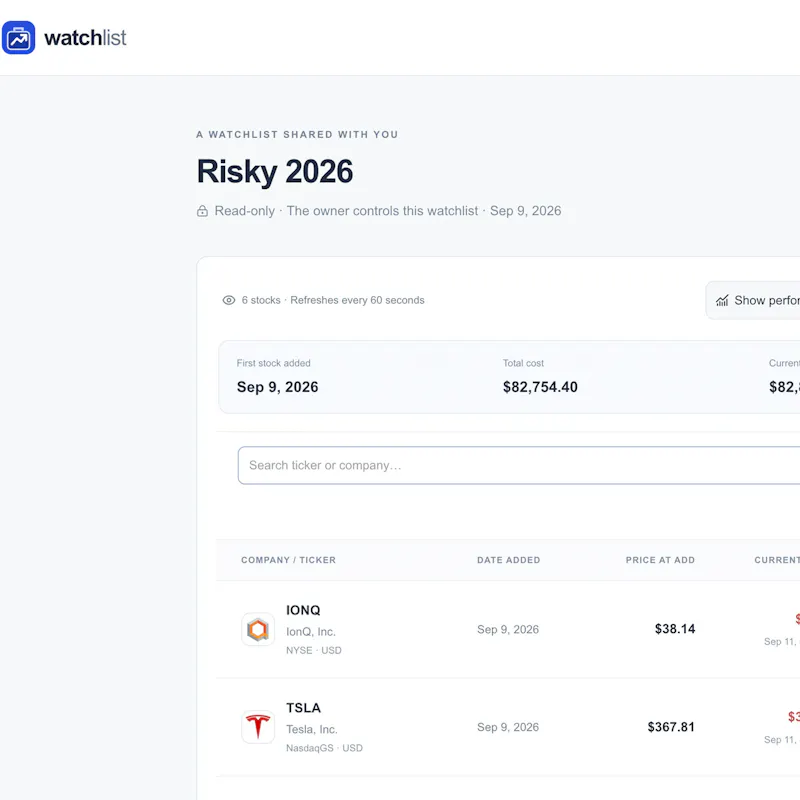This screenshot has width=800, height=800.
Task: Click the Date Added column header
Action: 508,560
